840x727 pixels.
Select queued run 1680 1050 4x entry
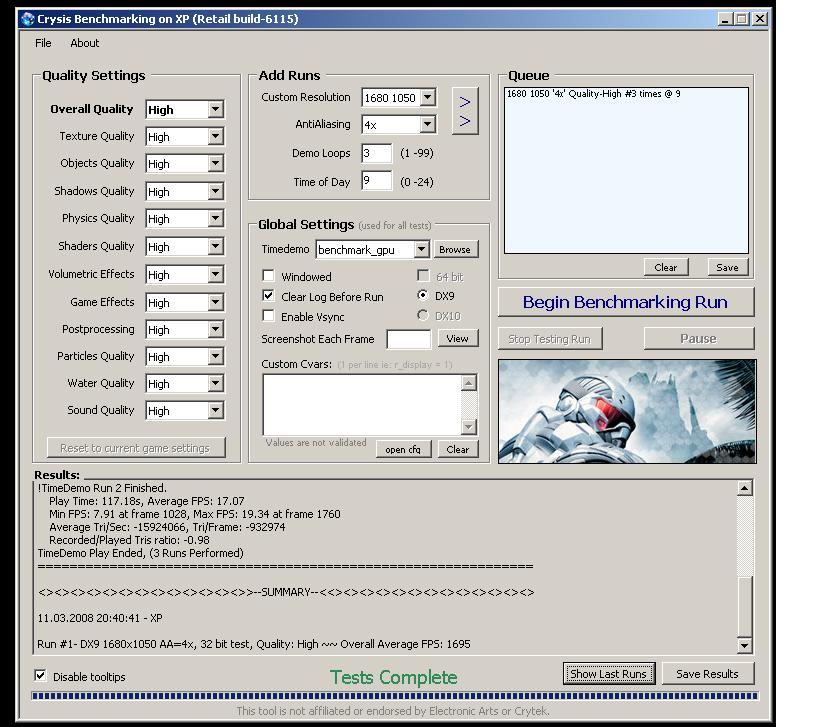594,94
